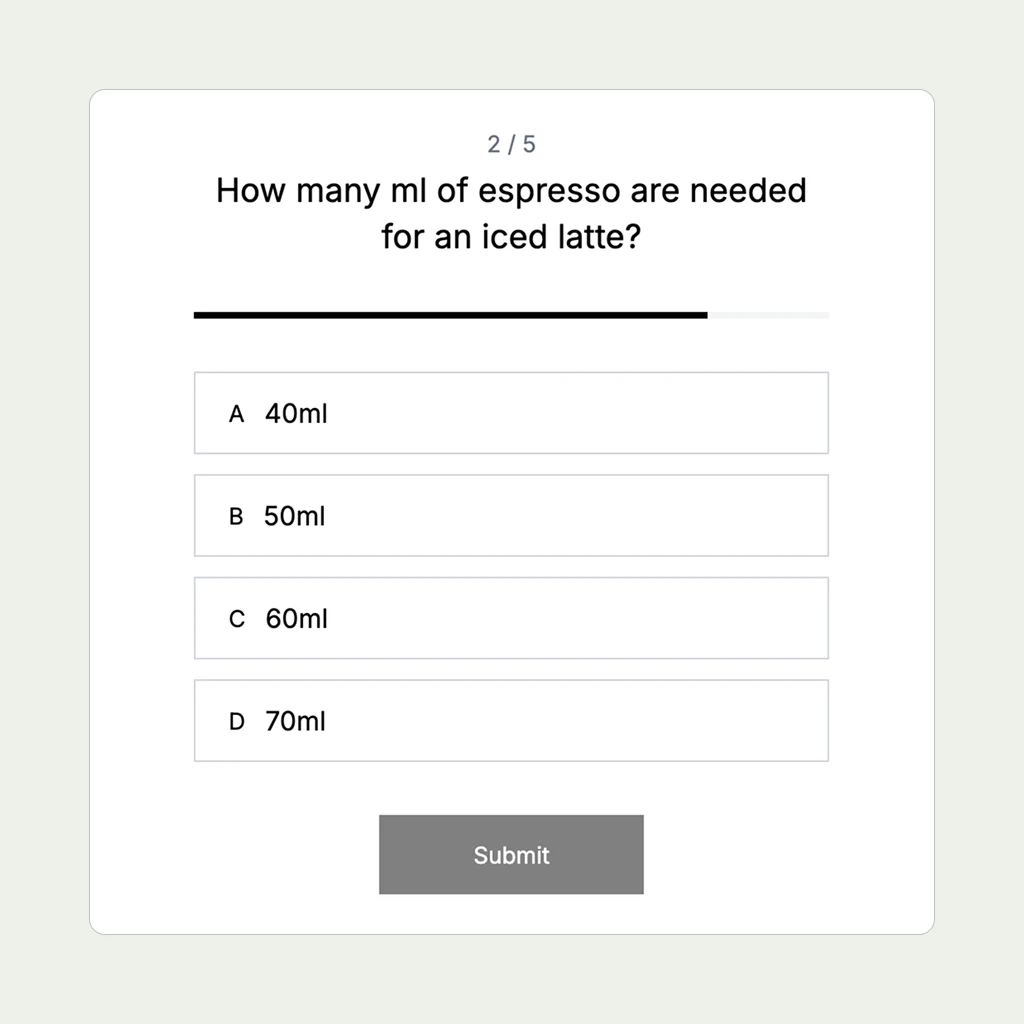The width and height of the screenshot is (1024, 1024).
Task: Click the question text about espresso
Action: point(511,213)
